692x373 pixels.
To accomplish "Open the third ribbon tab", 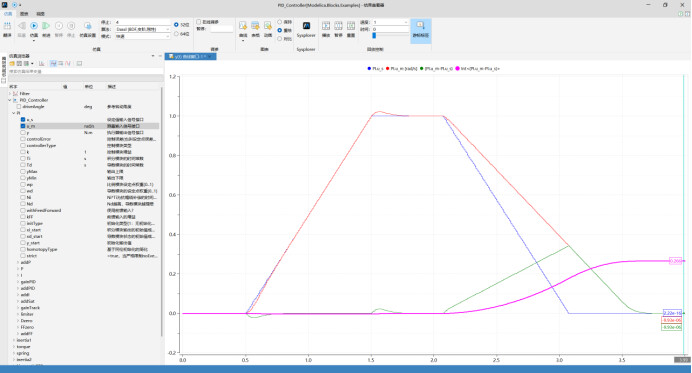I will (40, 14).
